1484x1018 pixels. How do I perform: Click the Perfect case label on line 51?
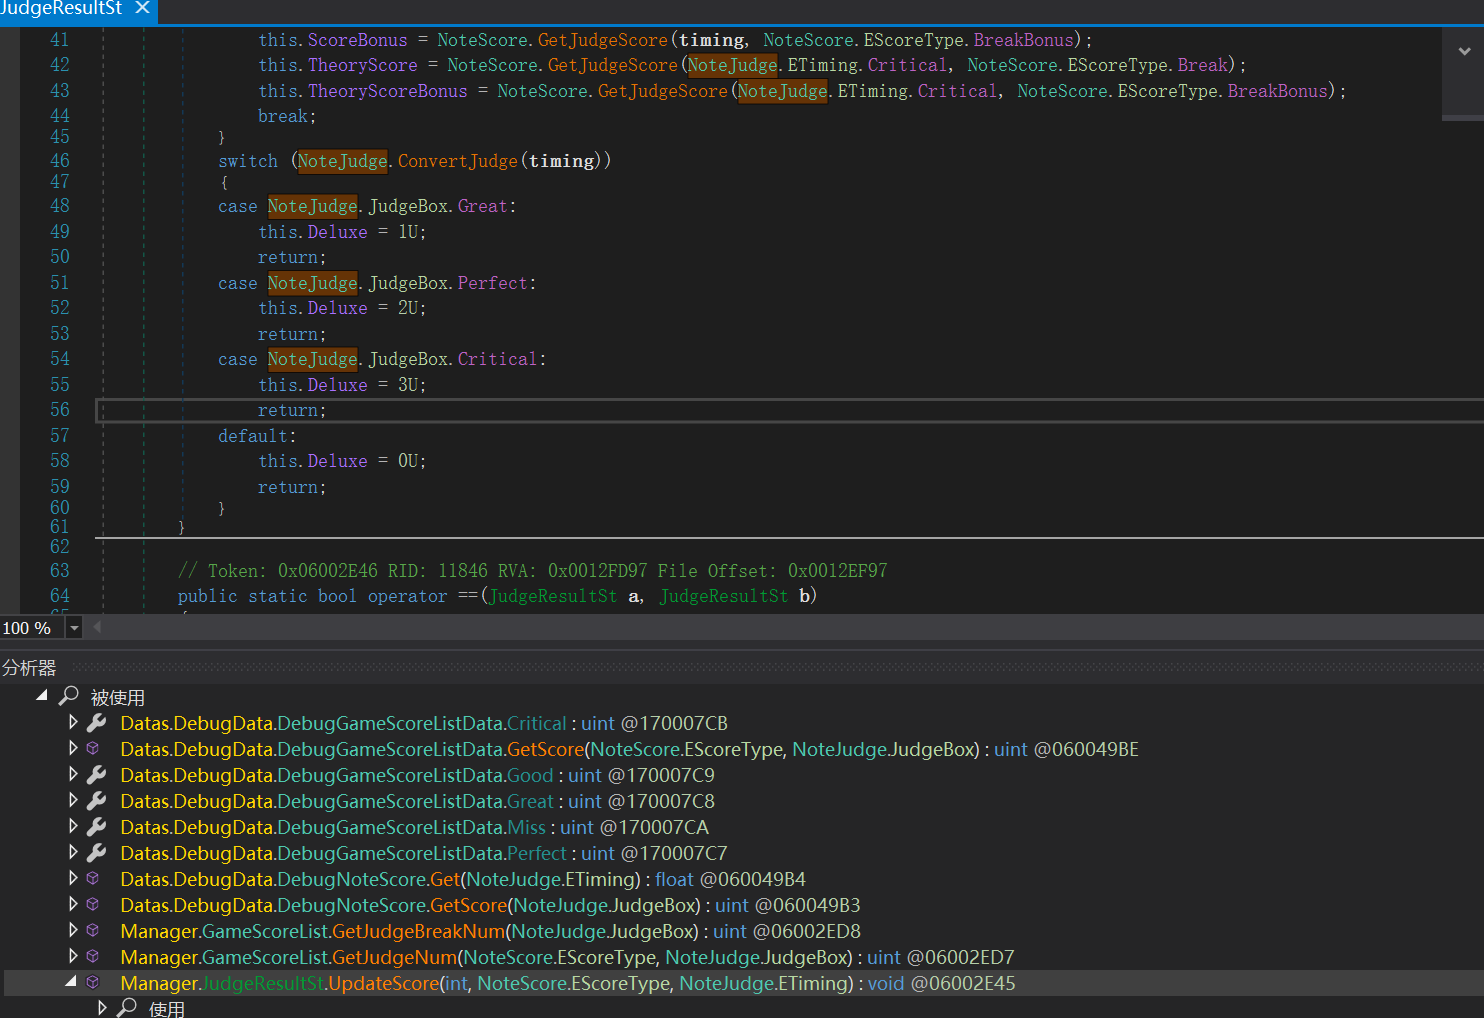click(x=492, y=283)
